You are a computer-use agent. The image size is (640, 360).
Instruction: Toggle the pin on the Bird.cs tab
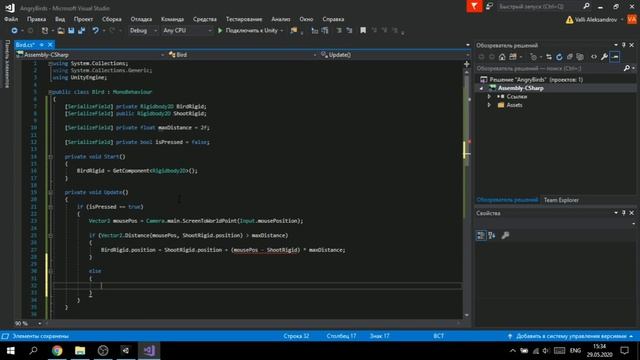click(x=42, y=44)
